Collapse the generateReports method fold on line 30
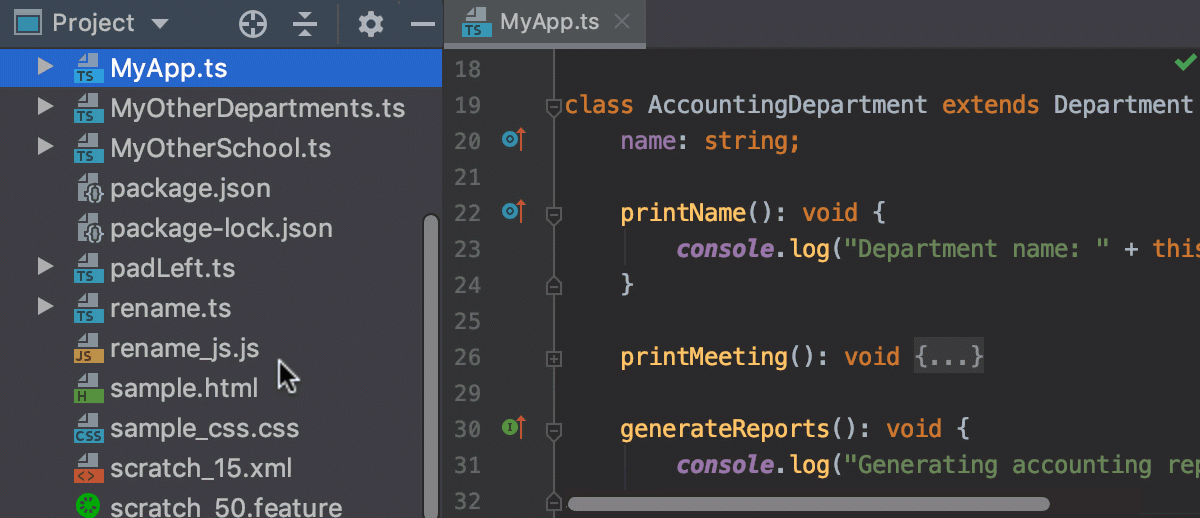Screen dimensions: 1200x518 tap(553, 429)
